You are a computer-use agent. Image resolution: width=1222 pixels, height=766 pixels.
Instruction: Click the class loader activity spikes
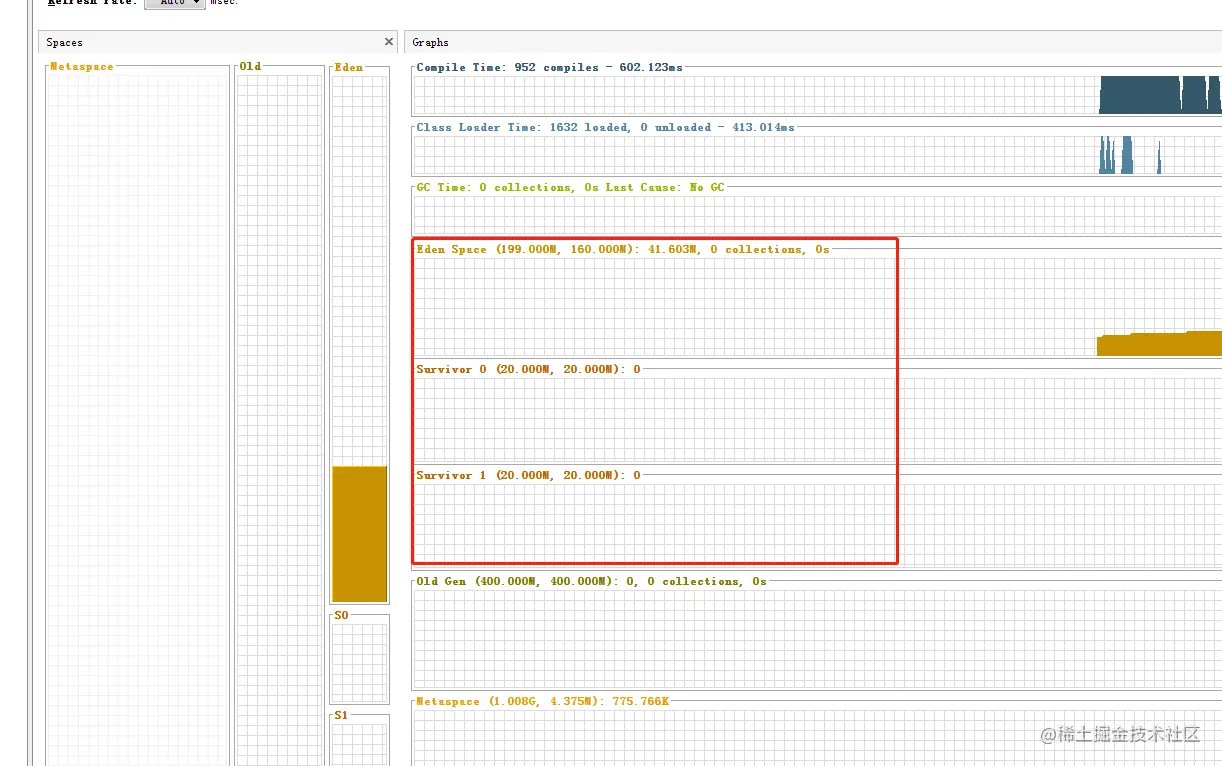click(x=1130, y=155)
